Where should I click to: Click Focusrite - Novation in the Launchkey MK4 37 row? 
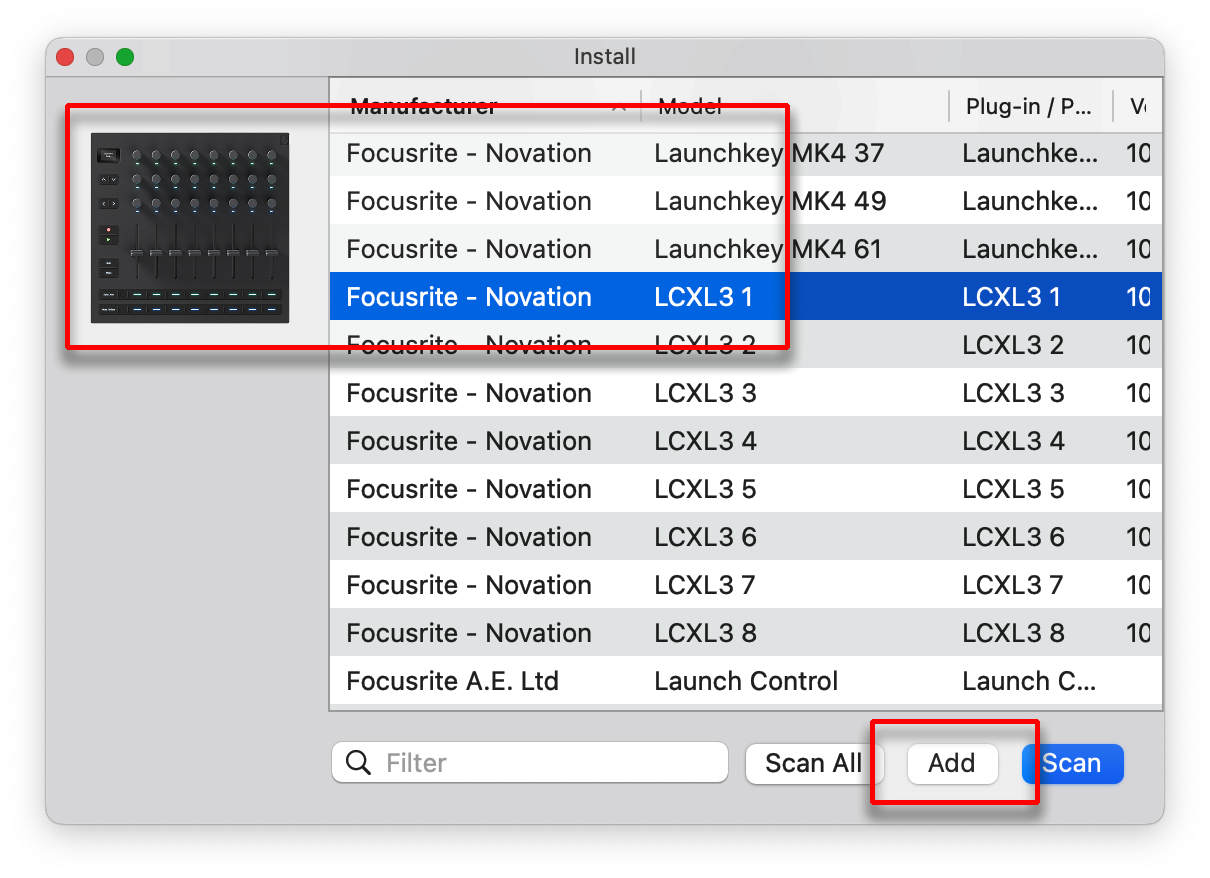click(x=468, y=153)
